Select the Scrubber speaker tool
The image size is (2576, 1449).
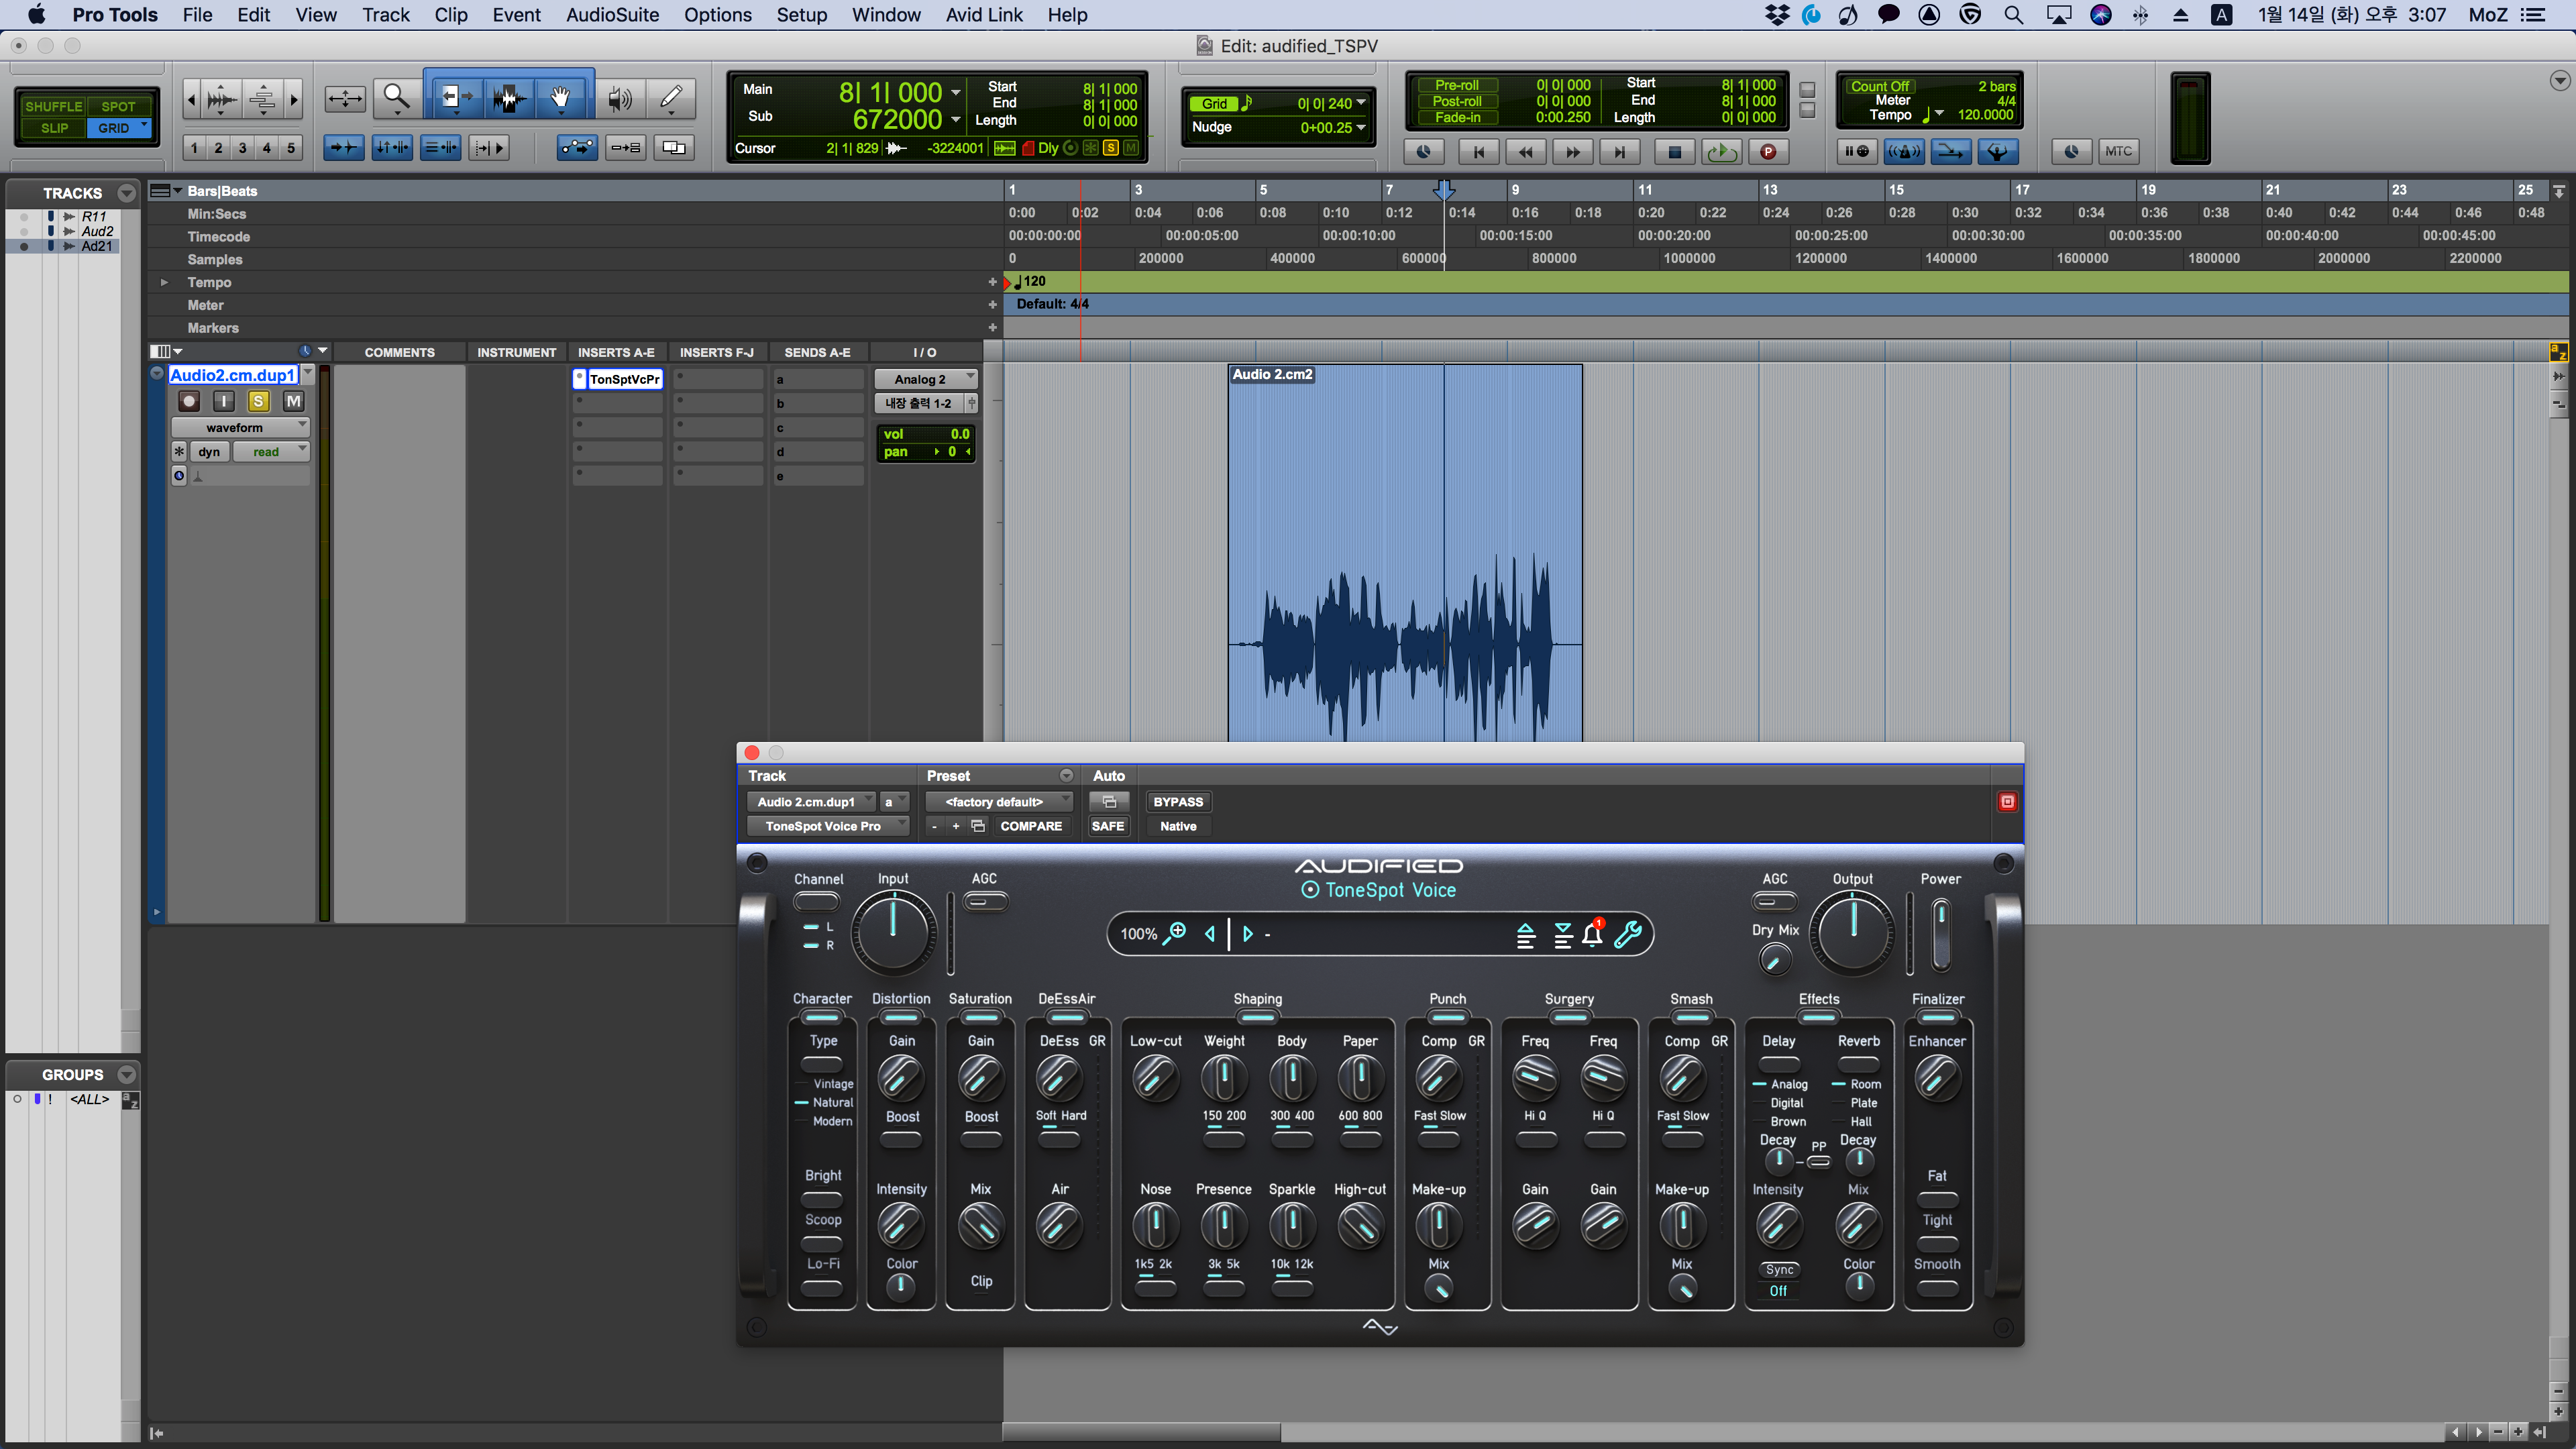(x=620, y=97)
